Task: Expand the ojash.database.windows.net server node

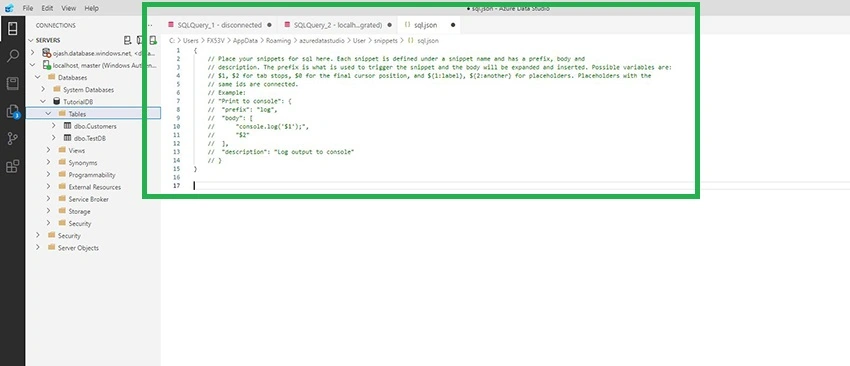Action: [x=33, y=53]
